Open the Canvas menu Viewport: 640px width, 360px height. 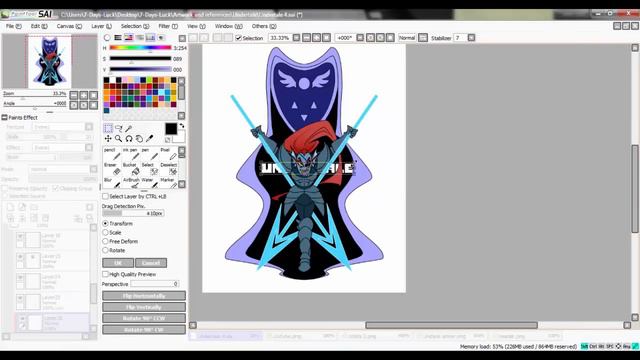point(69,26)
